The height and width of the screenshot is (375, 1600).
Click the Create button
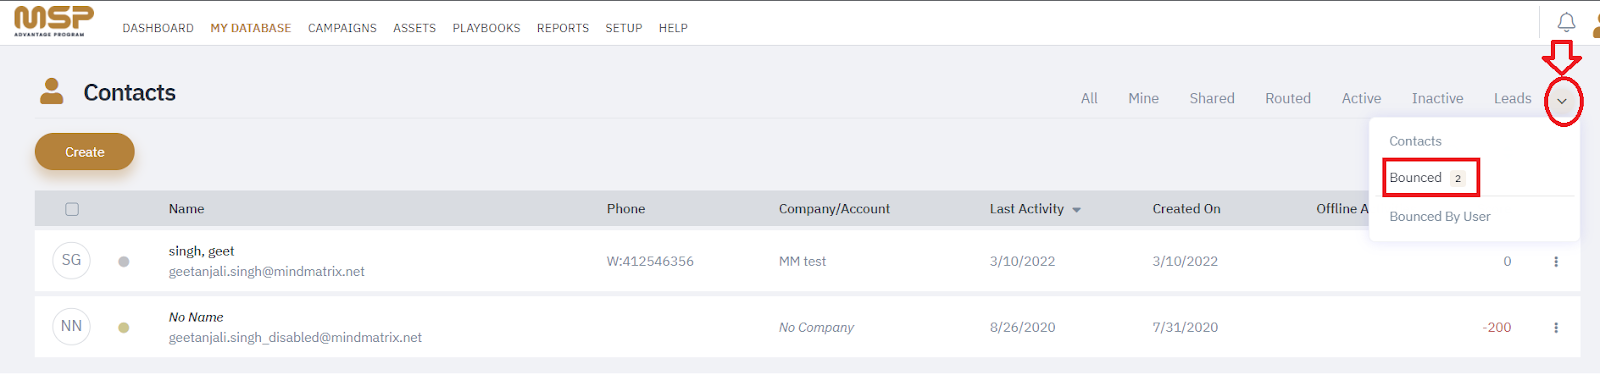(85, 152)
